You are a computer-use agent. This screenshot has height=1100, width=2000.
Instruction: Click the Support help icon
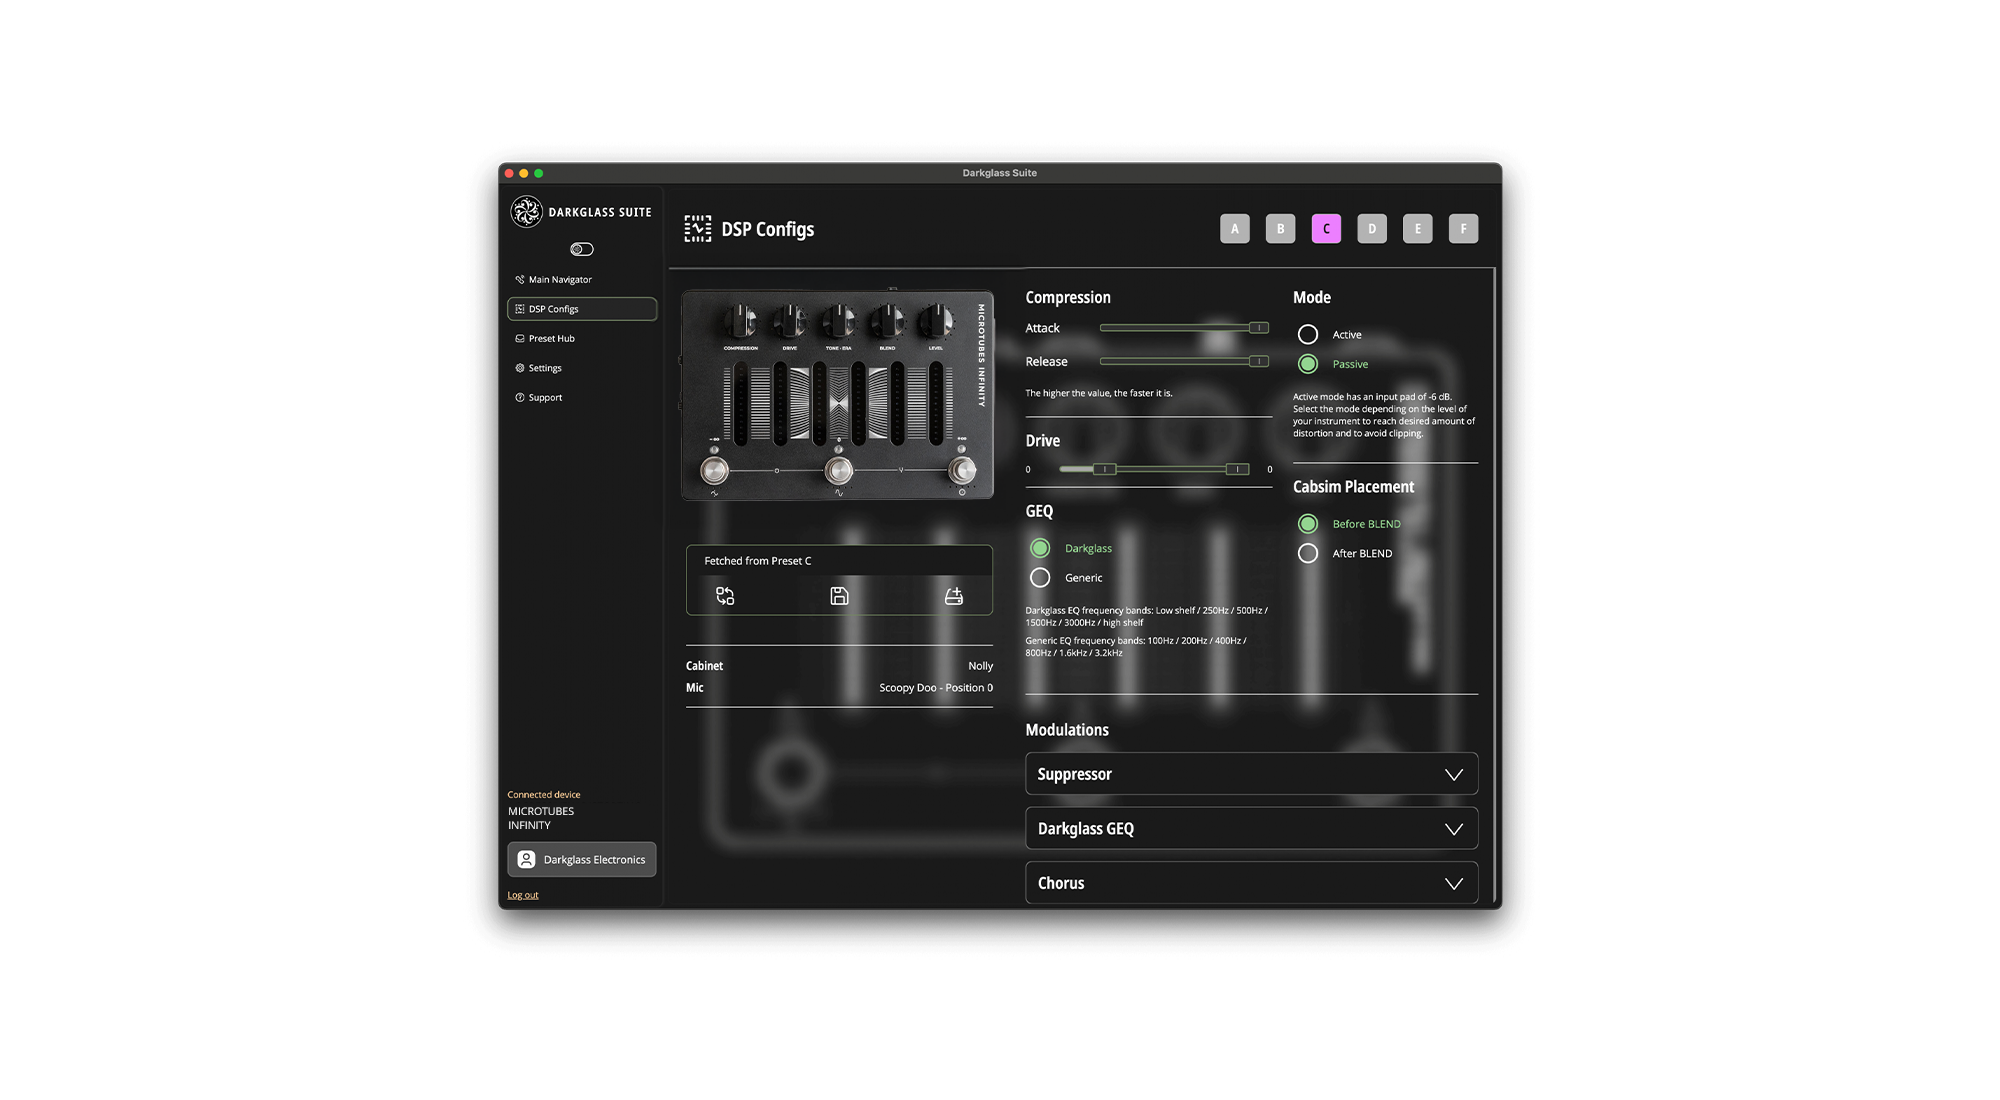pos(520,397)
